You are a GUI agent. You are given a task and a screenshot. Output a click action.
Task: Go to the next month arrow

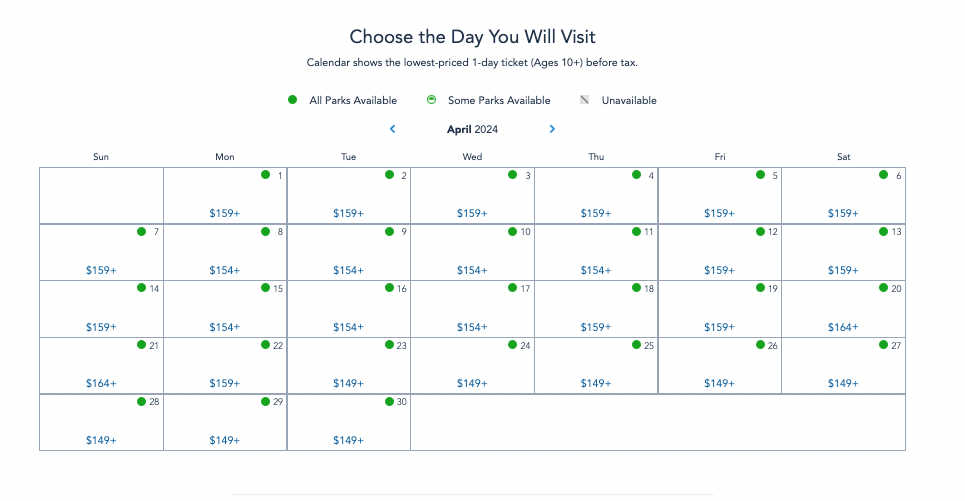click(x=552, y=129)
